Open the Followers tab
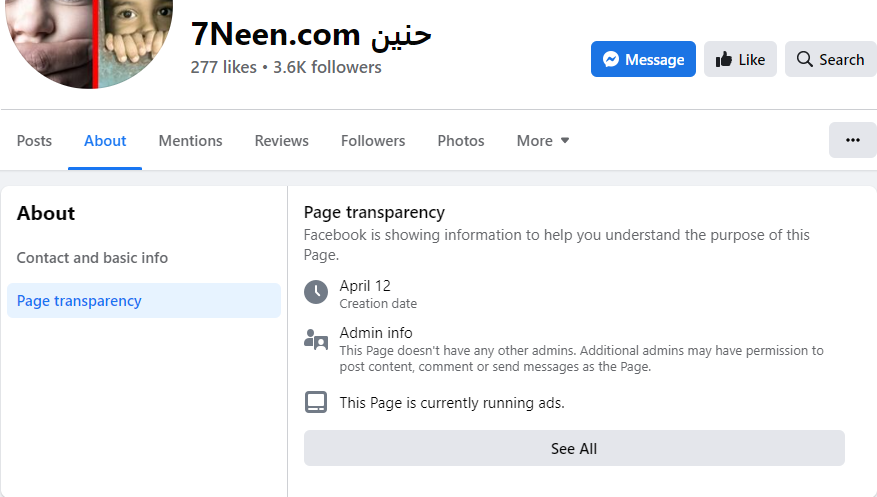Viewport: 877px width, 497px height. click(373, 141)
